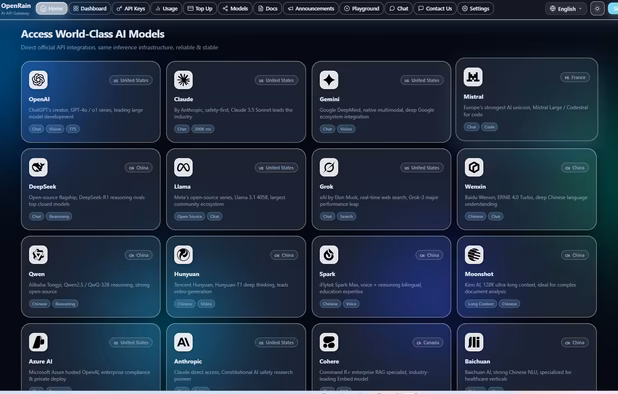Click the Baichuan card title text
The image size is (618, 394).
[x=477, y=362]
